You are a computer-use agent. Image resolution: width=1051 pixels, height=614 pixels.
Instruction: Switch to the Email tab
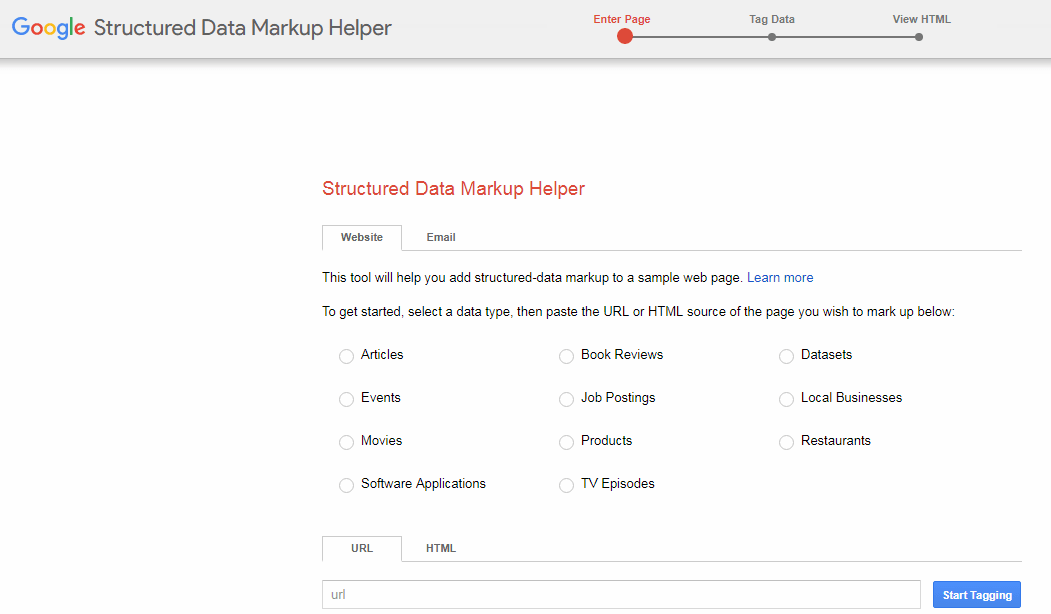pos(441,238)
